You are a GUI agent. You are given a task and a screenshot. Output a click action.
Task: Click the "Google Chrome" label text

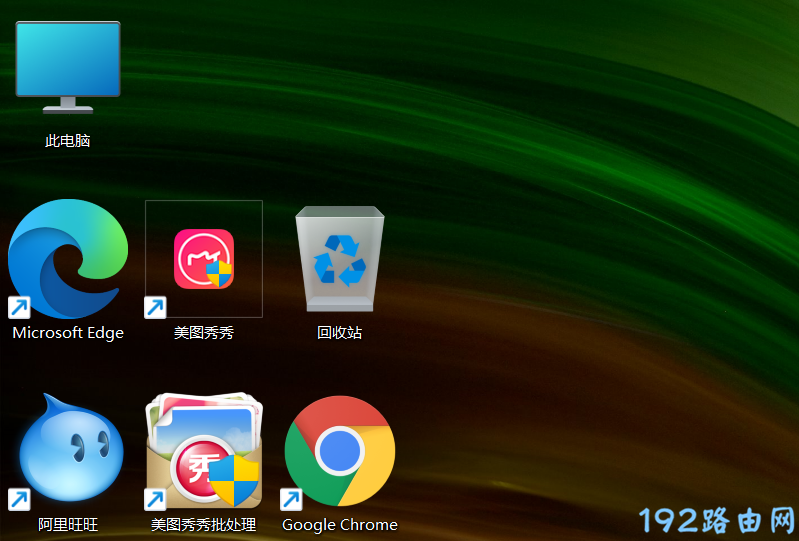click(340, 525)
